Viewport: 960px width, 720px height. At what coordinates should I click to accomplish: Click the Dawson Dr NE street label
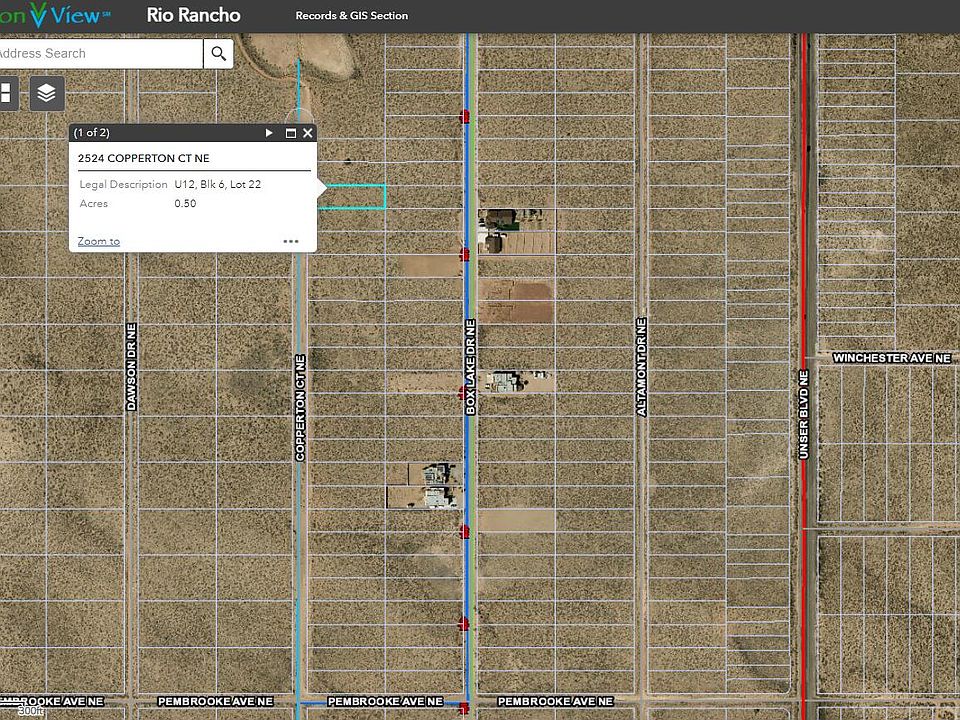(x=131, y=366)
